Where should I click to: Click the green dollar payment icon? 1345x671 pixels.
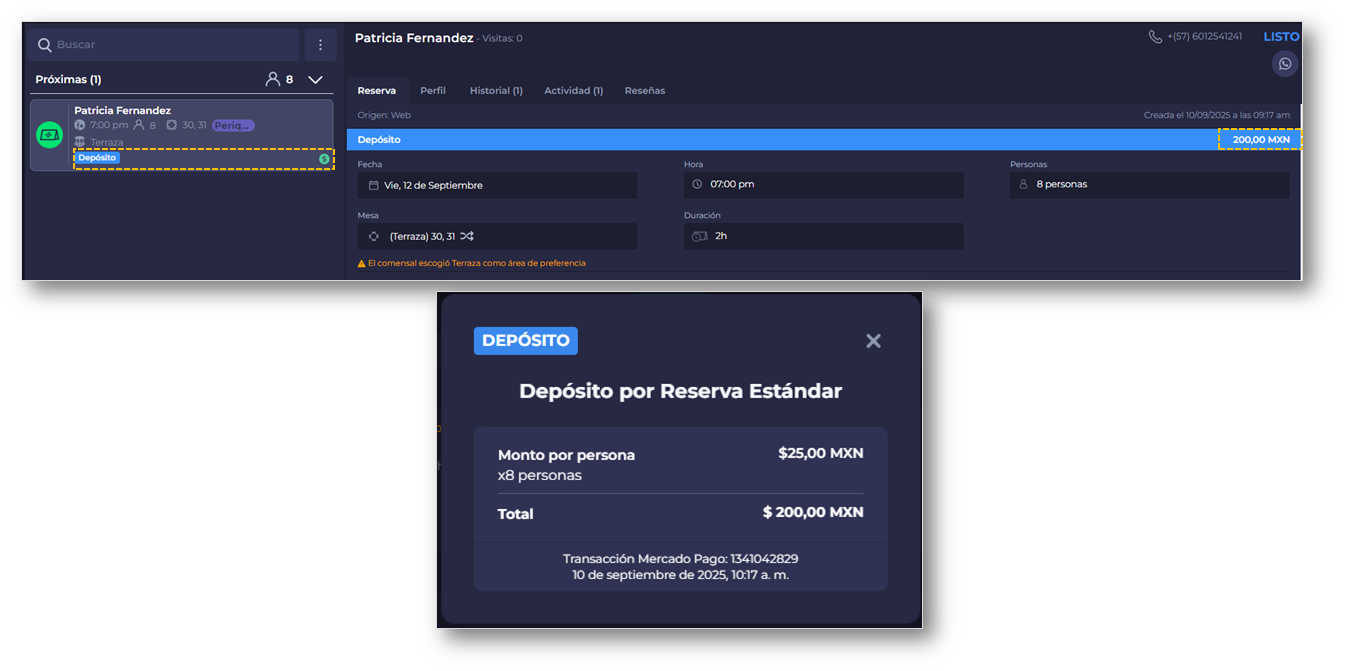324,159
